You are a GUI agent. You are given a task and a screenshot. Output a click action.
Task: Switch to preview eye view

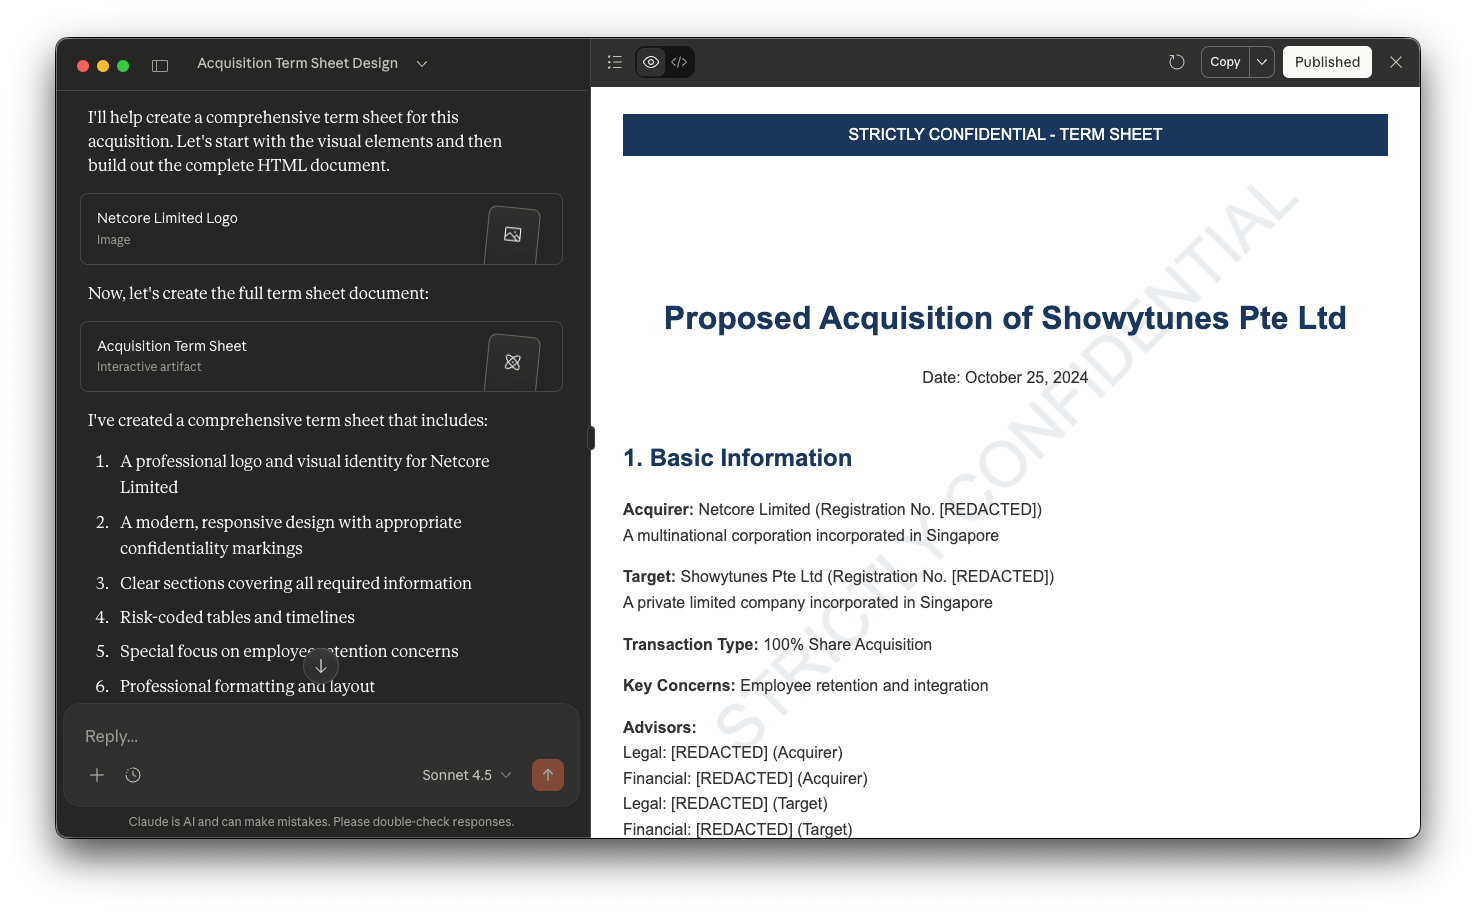coord(651,62)
